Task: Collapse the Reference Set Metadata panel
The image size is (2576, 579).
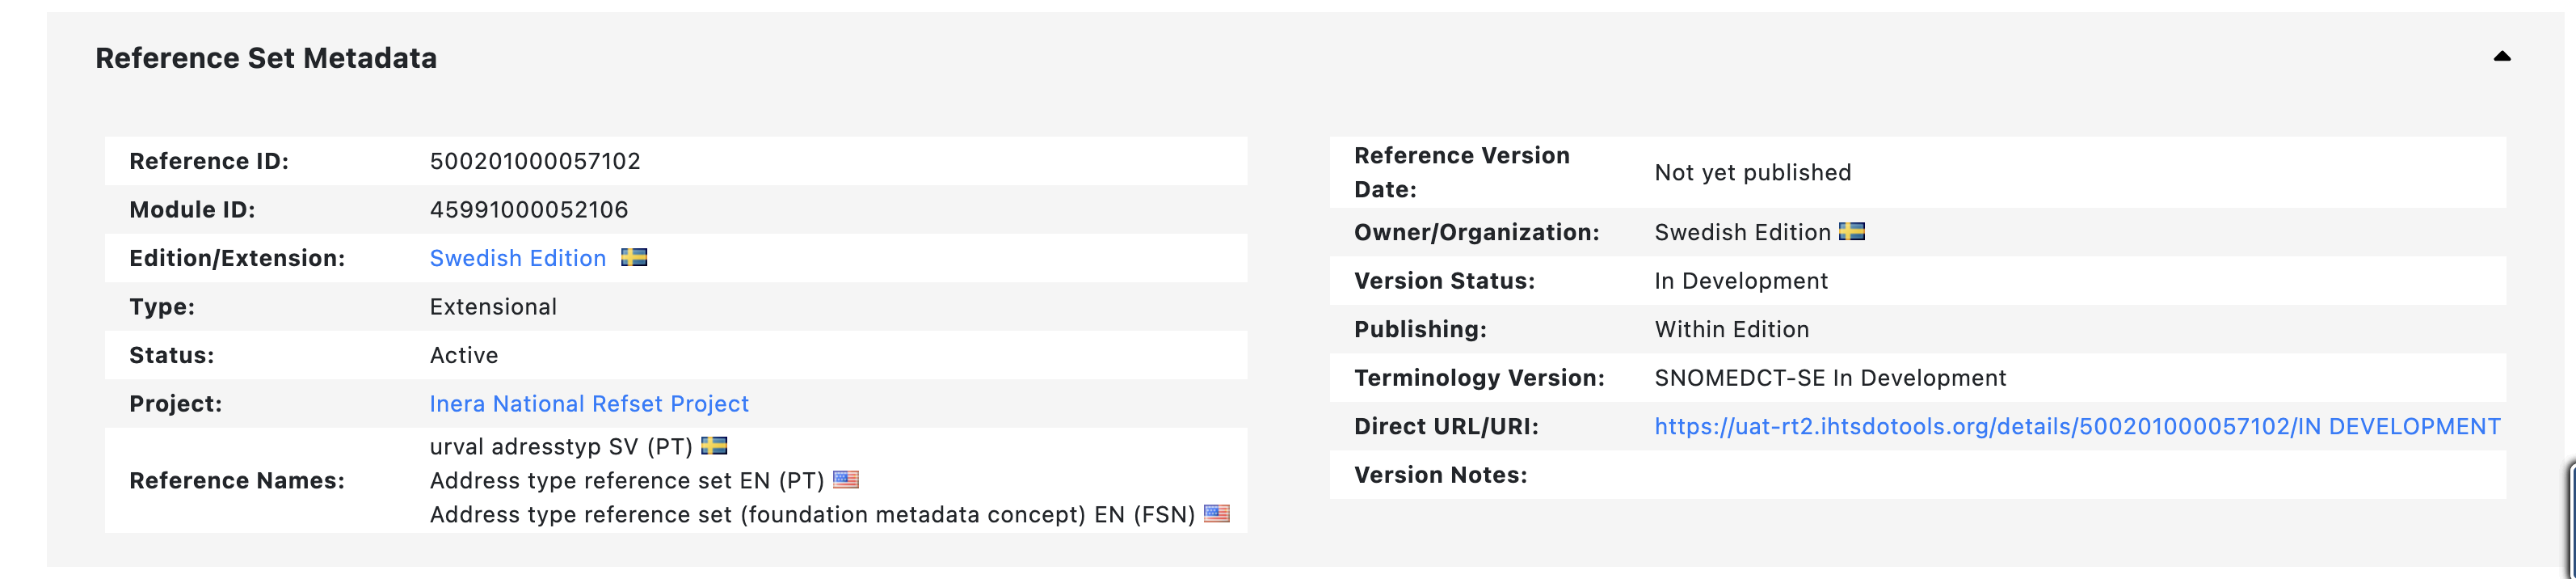Action: tap(2501, 57)
